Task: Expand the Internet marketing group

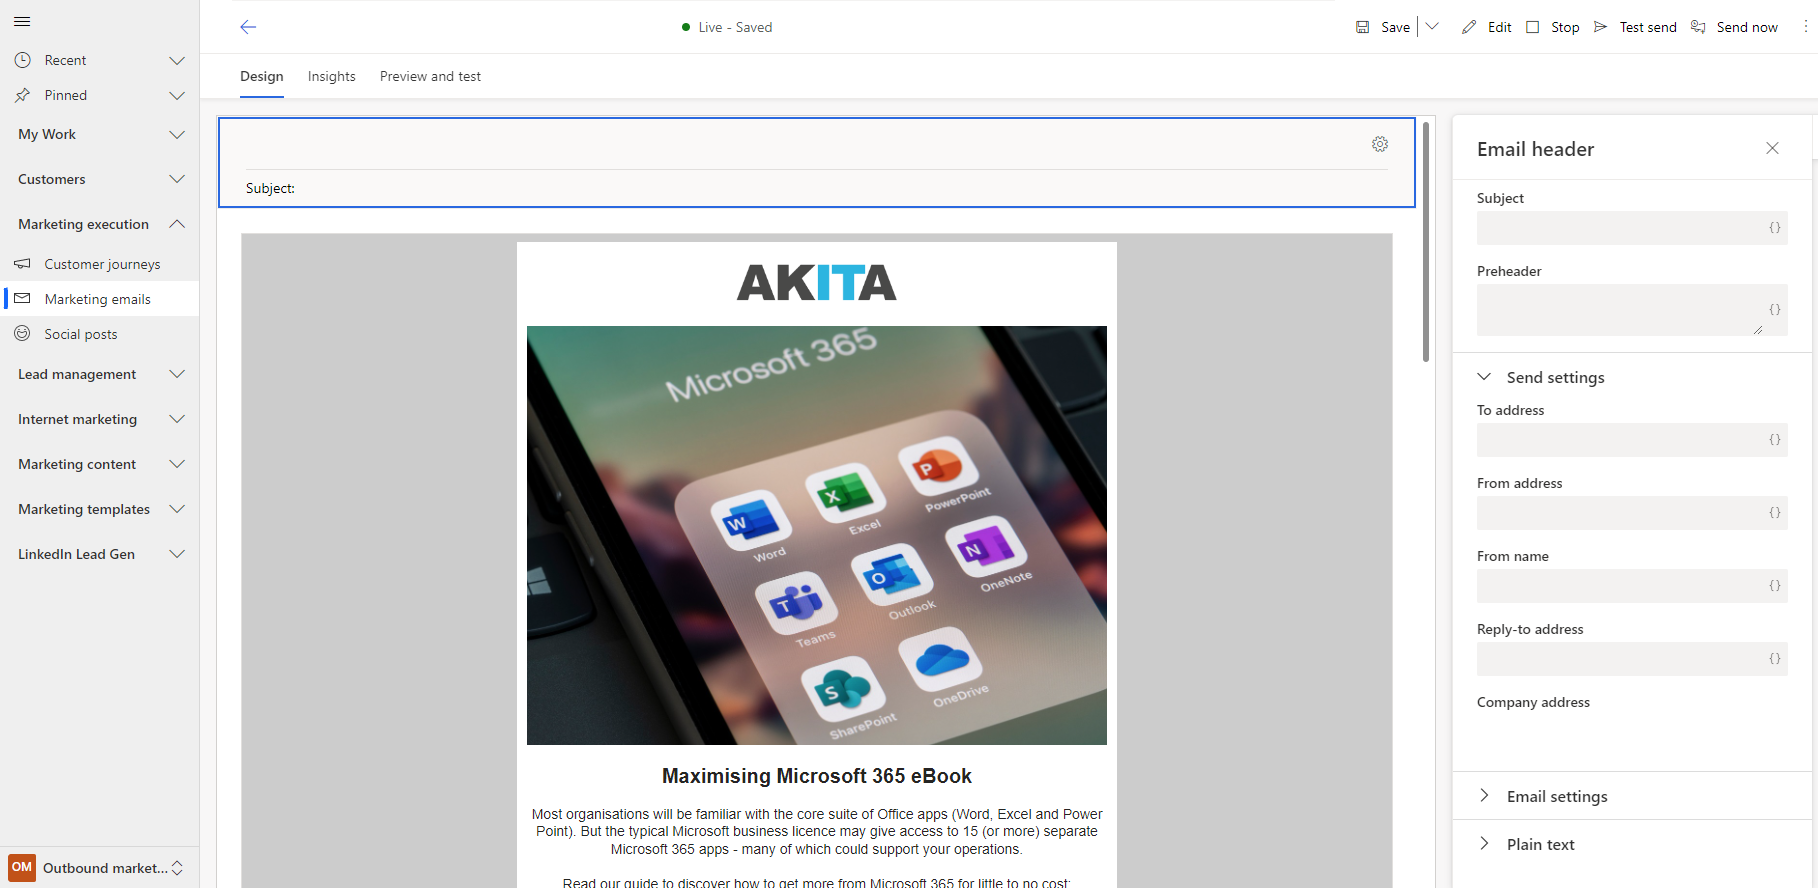Action: (177, 419)
